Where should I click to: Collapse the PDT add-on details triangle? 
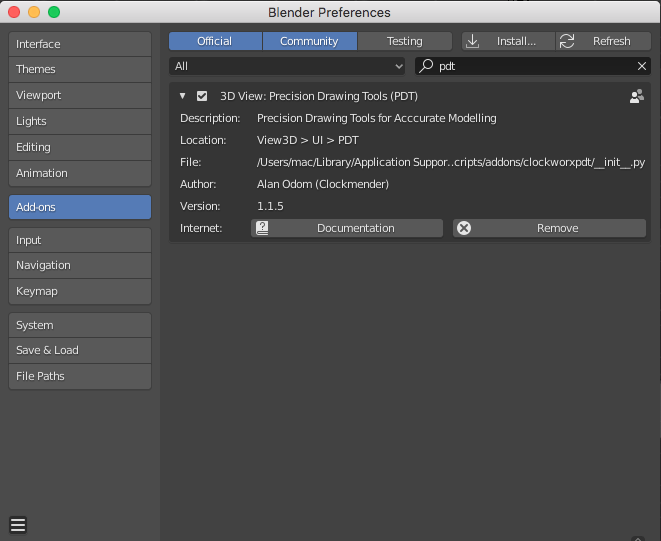click(x=183, y=96)
